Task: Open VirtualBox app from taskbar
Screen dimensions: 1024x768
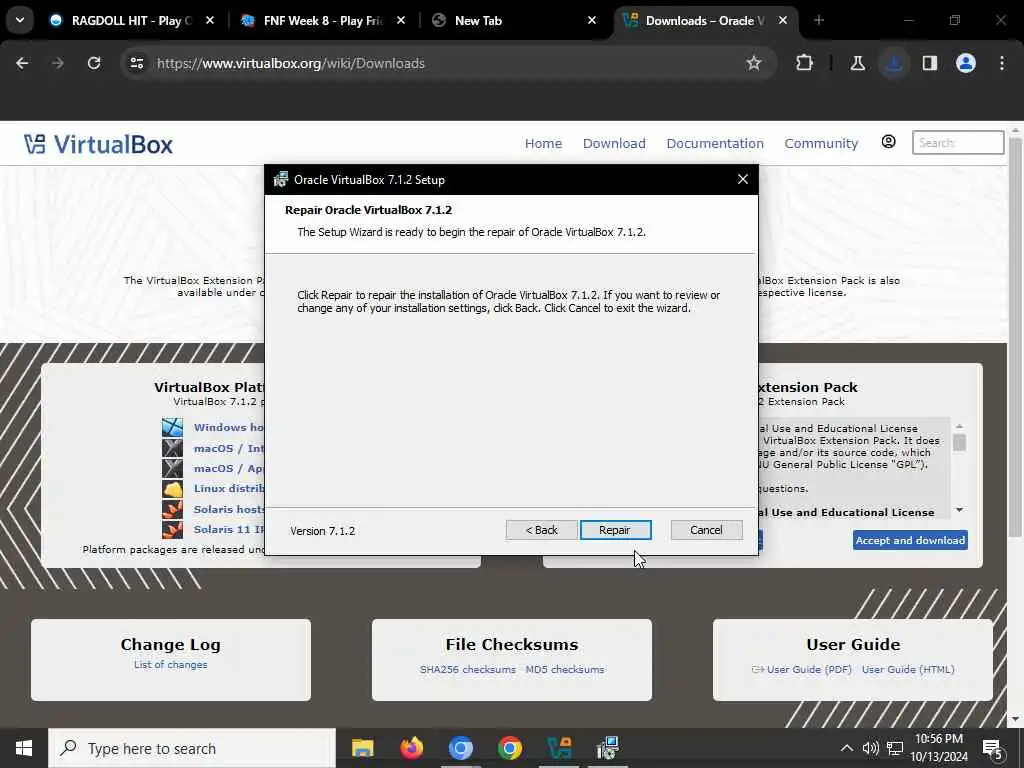Action: tap(559, 748)
